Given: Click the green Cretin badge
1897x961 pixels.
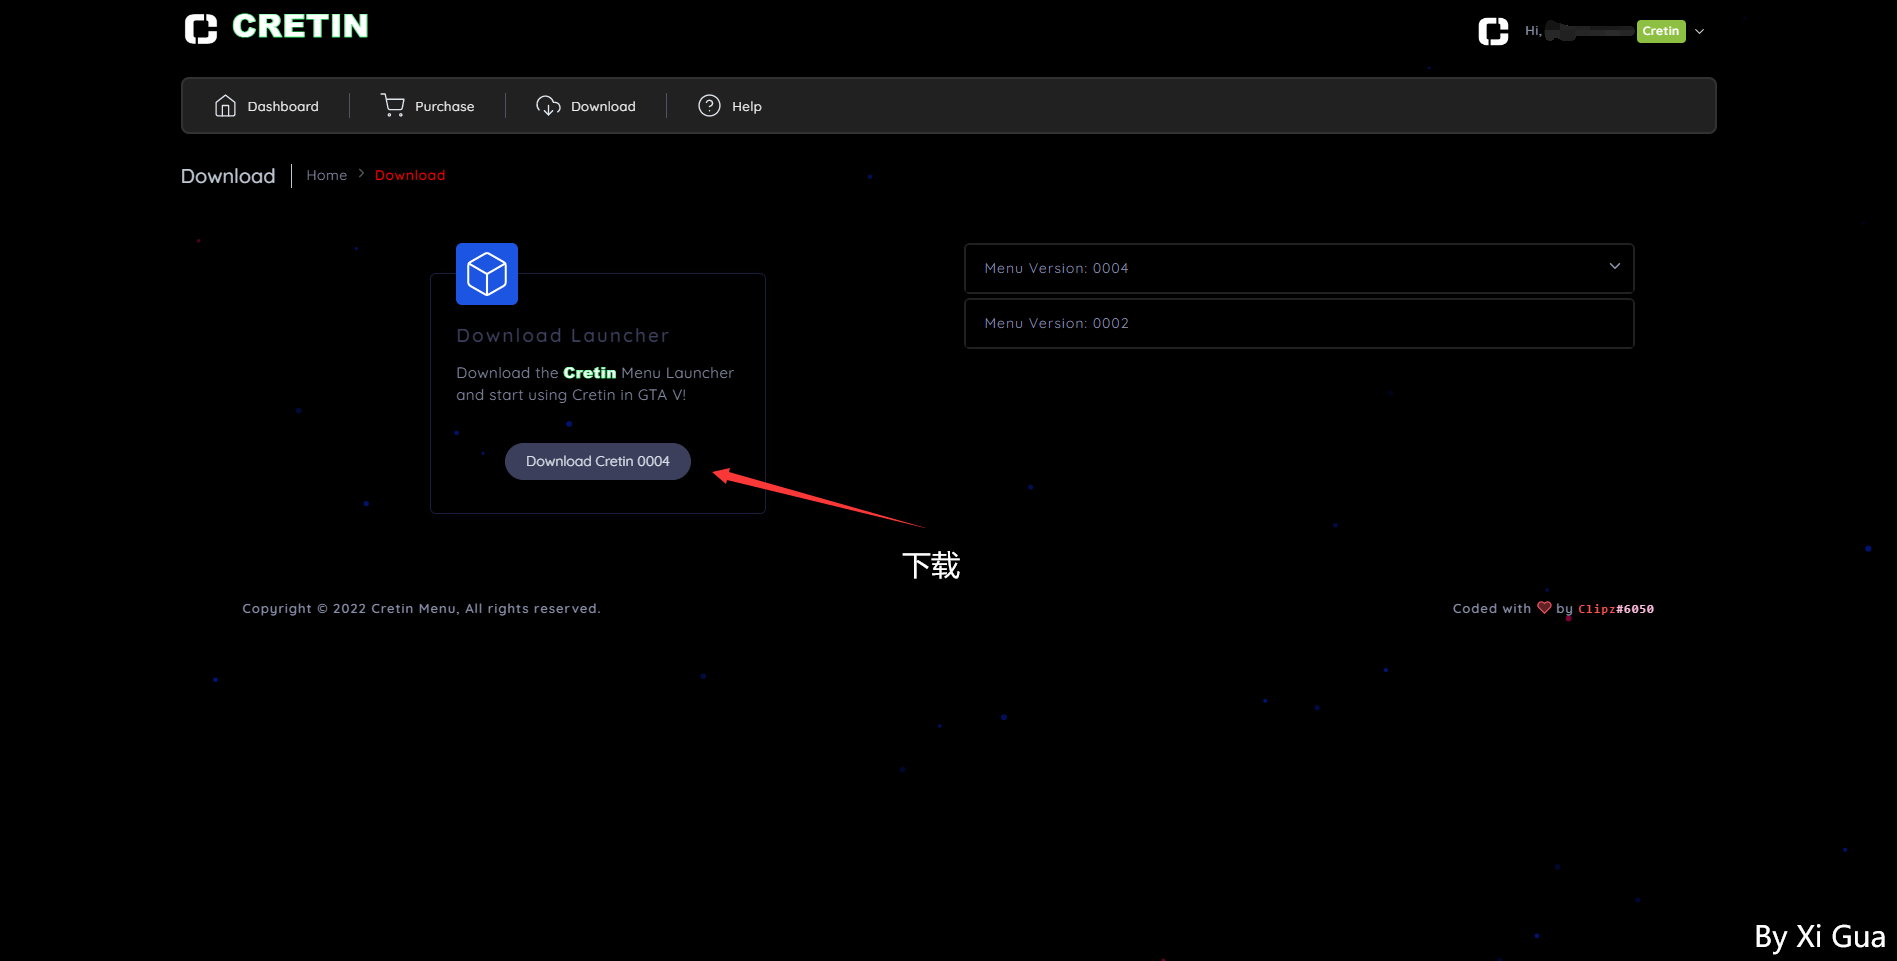Looking at the screenshot, I should click(1661, 31).
